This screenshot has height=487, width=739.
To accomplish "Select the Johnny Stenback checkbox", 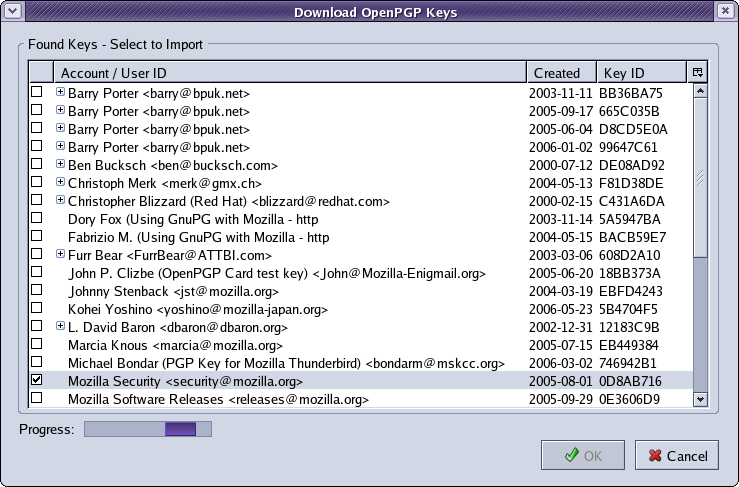I will coord(36,289).
